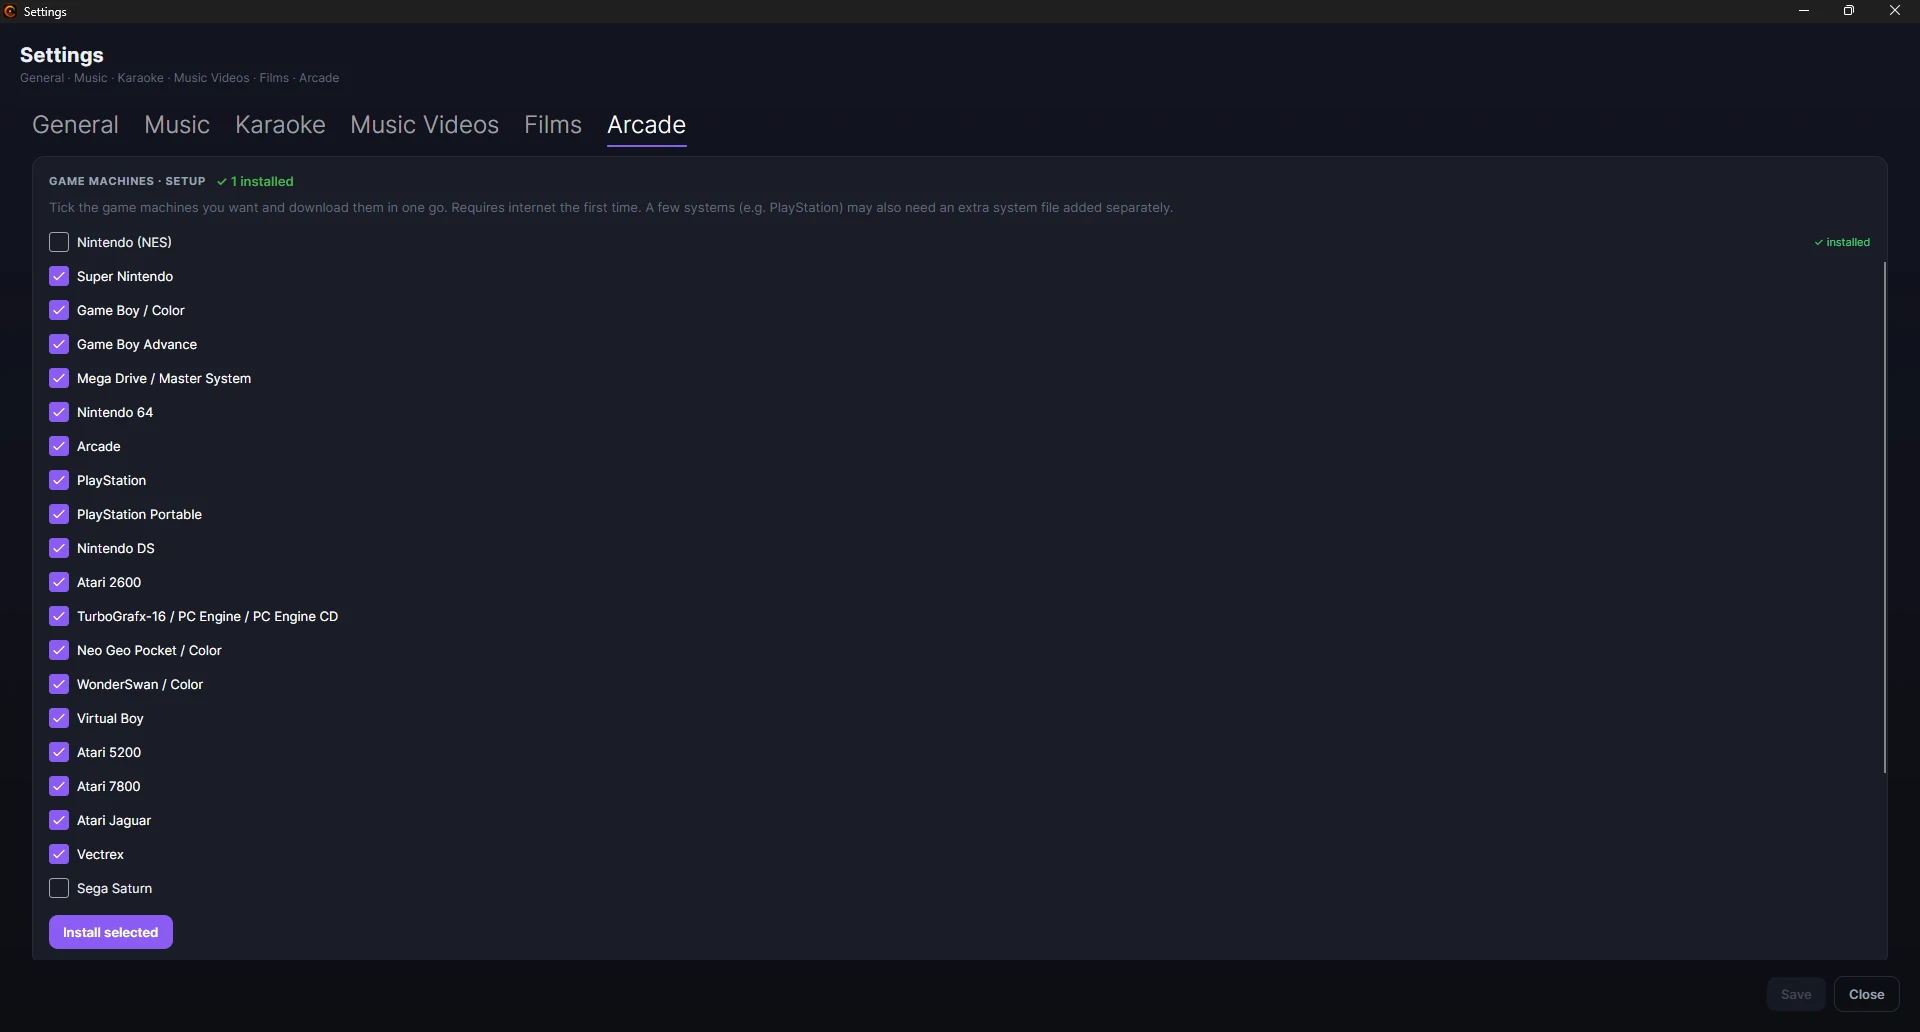Screen dimensions: 1920x1032
Task: Click the '1 installed' status text
Action: click(x=256, y=182)
